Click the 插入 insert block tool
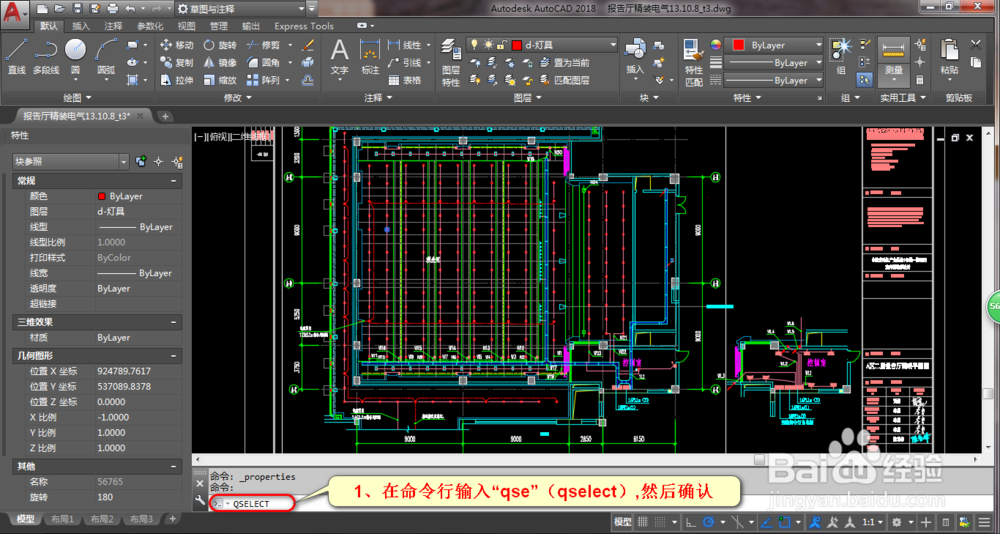 (x=635, y=57)
